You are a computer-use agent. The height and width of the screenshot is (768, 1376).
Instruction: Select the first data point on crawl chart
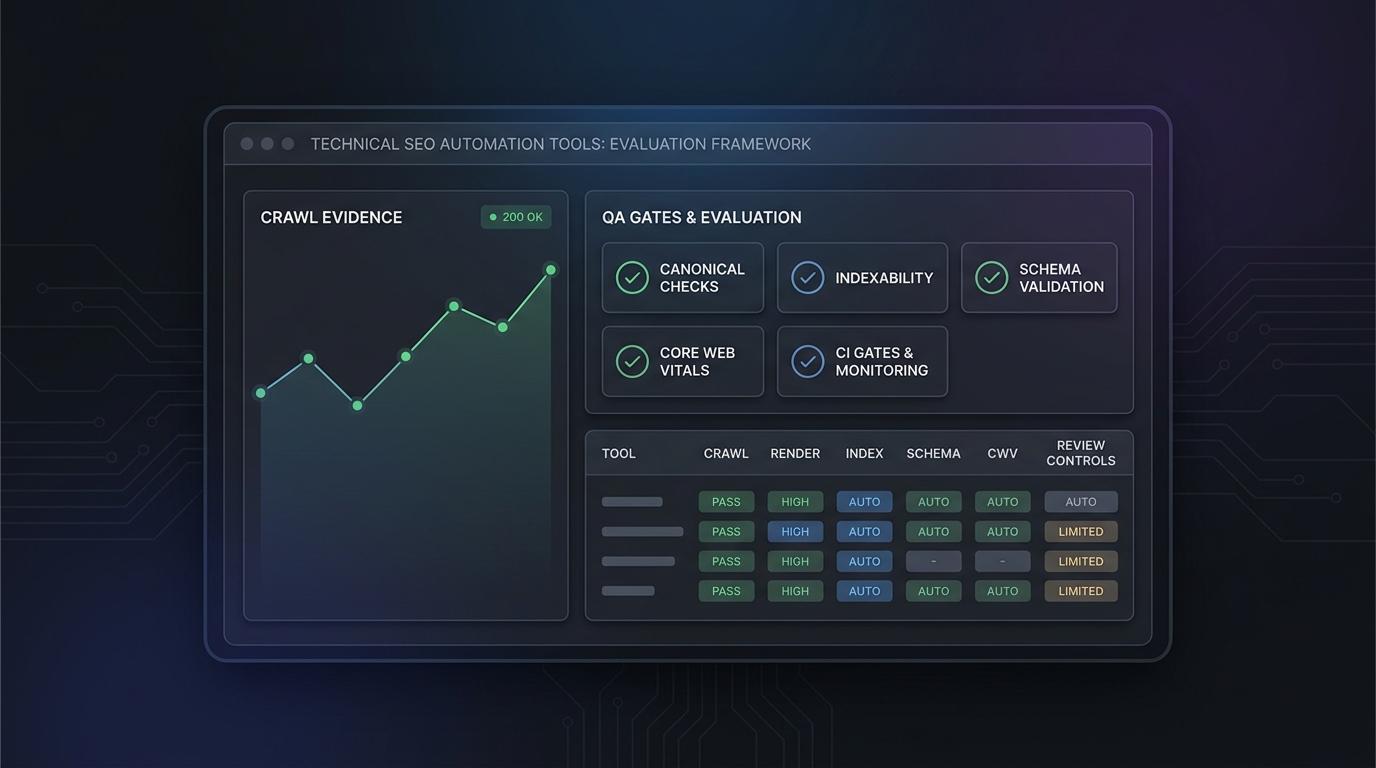(x=261, y=393)
